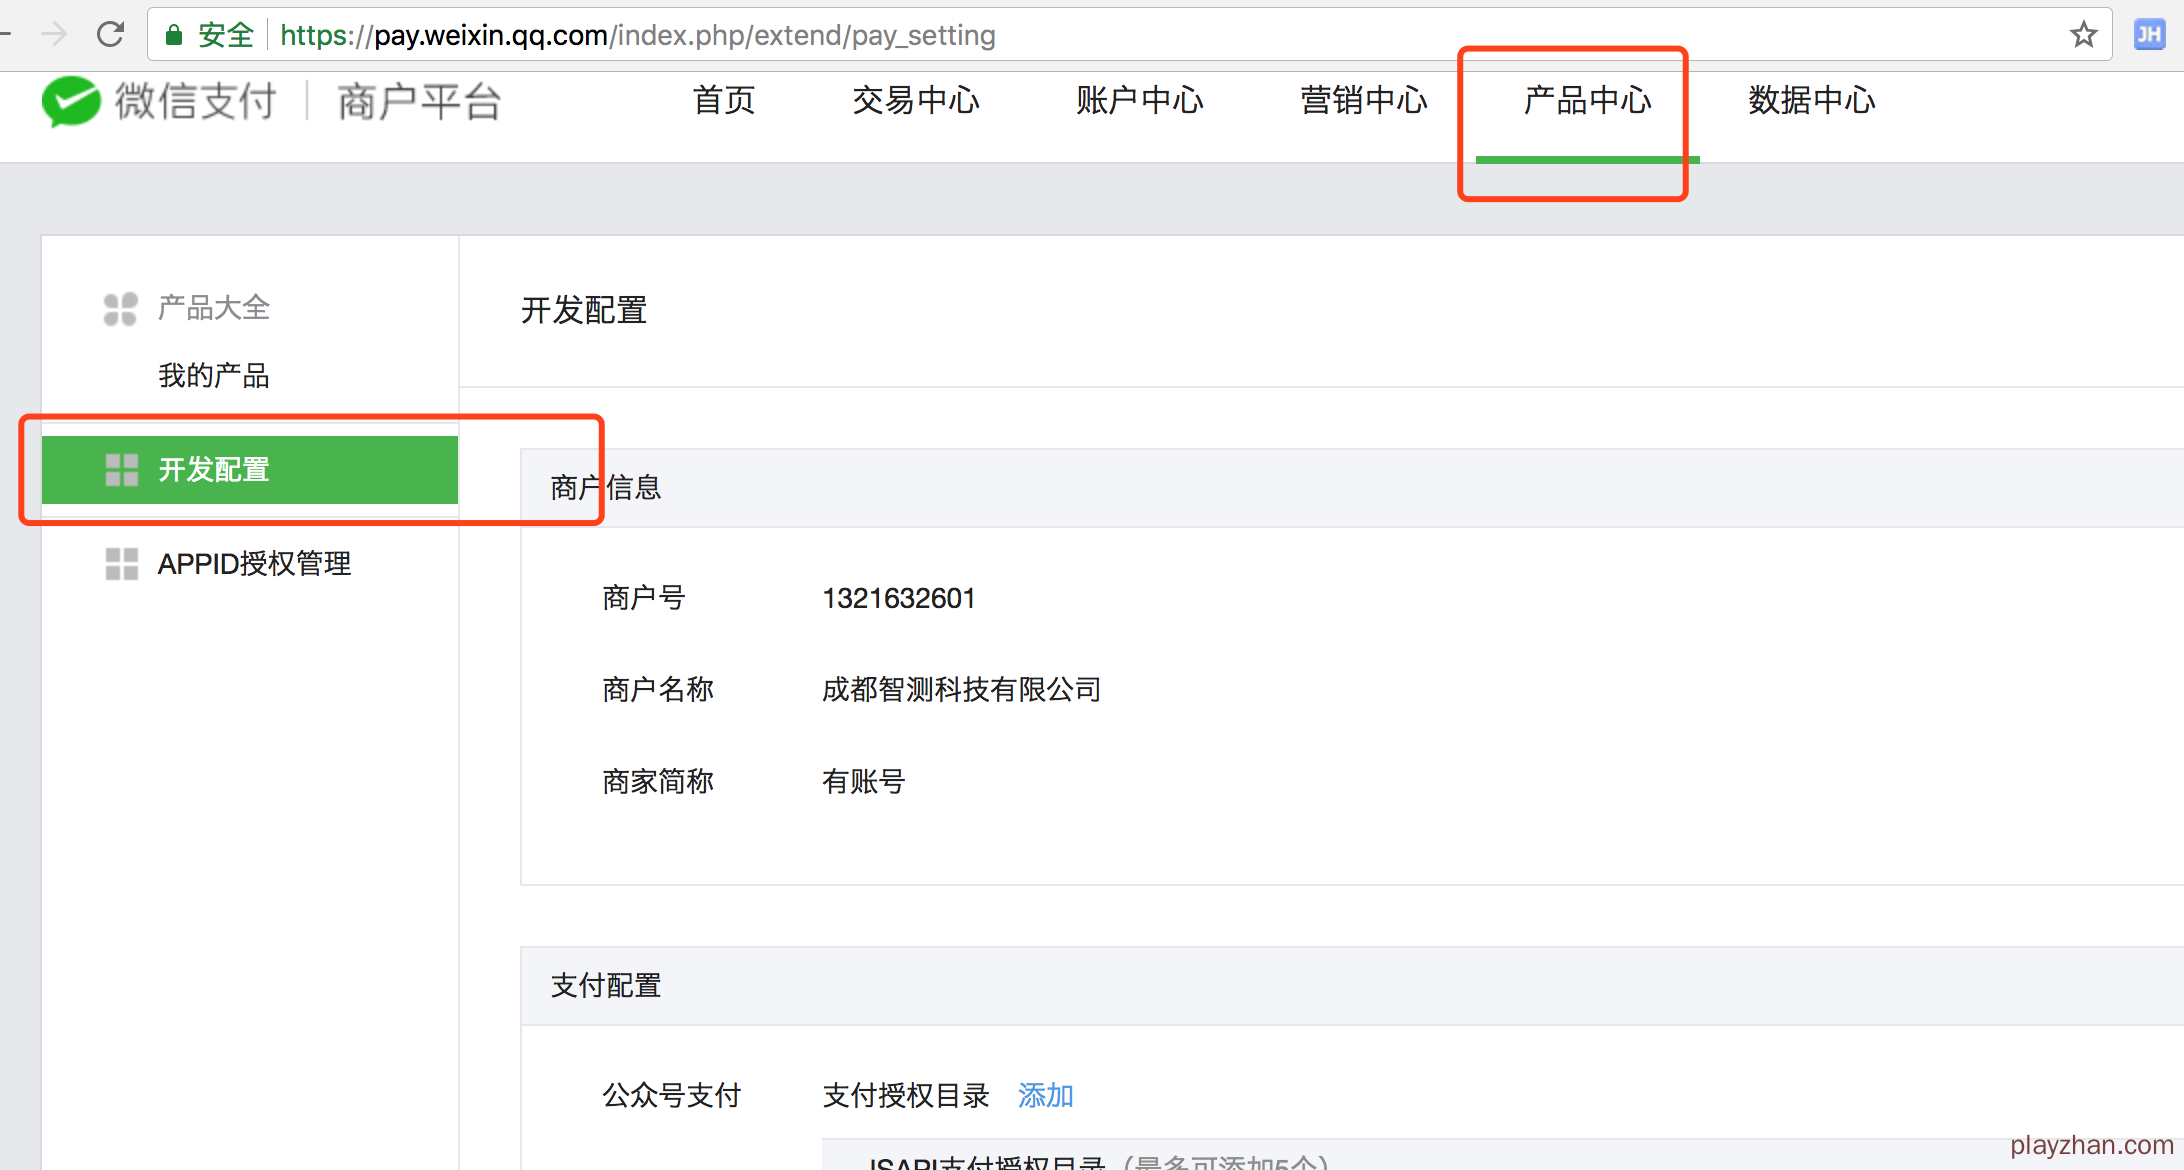
Task: Go to 营销中心 tab
Action: point(1363,101)
